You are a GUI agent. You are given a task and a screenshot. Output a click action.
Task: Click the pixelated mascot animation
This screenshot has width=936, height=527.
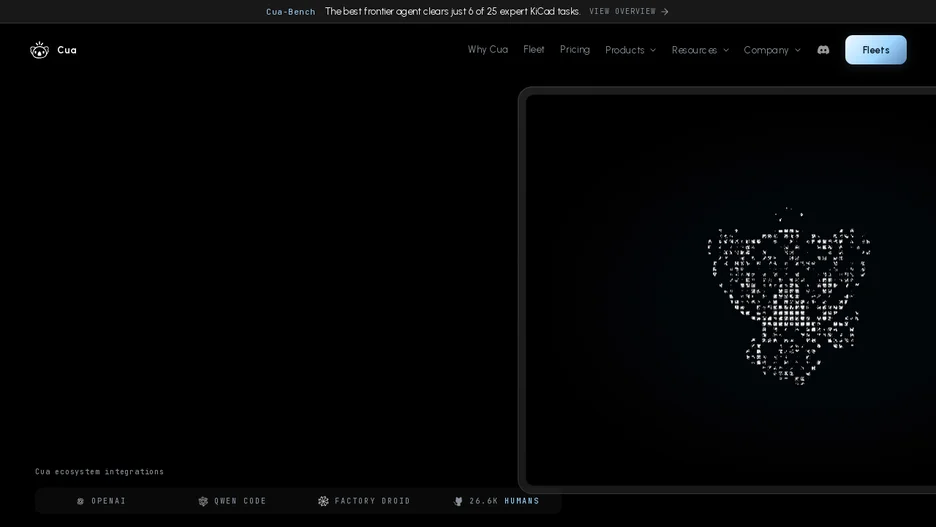789,297
